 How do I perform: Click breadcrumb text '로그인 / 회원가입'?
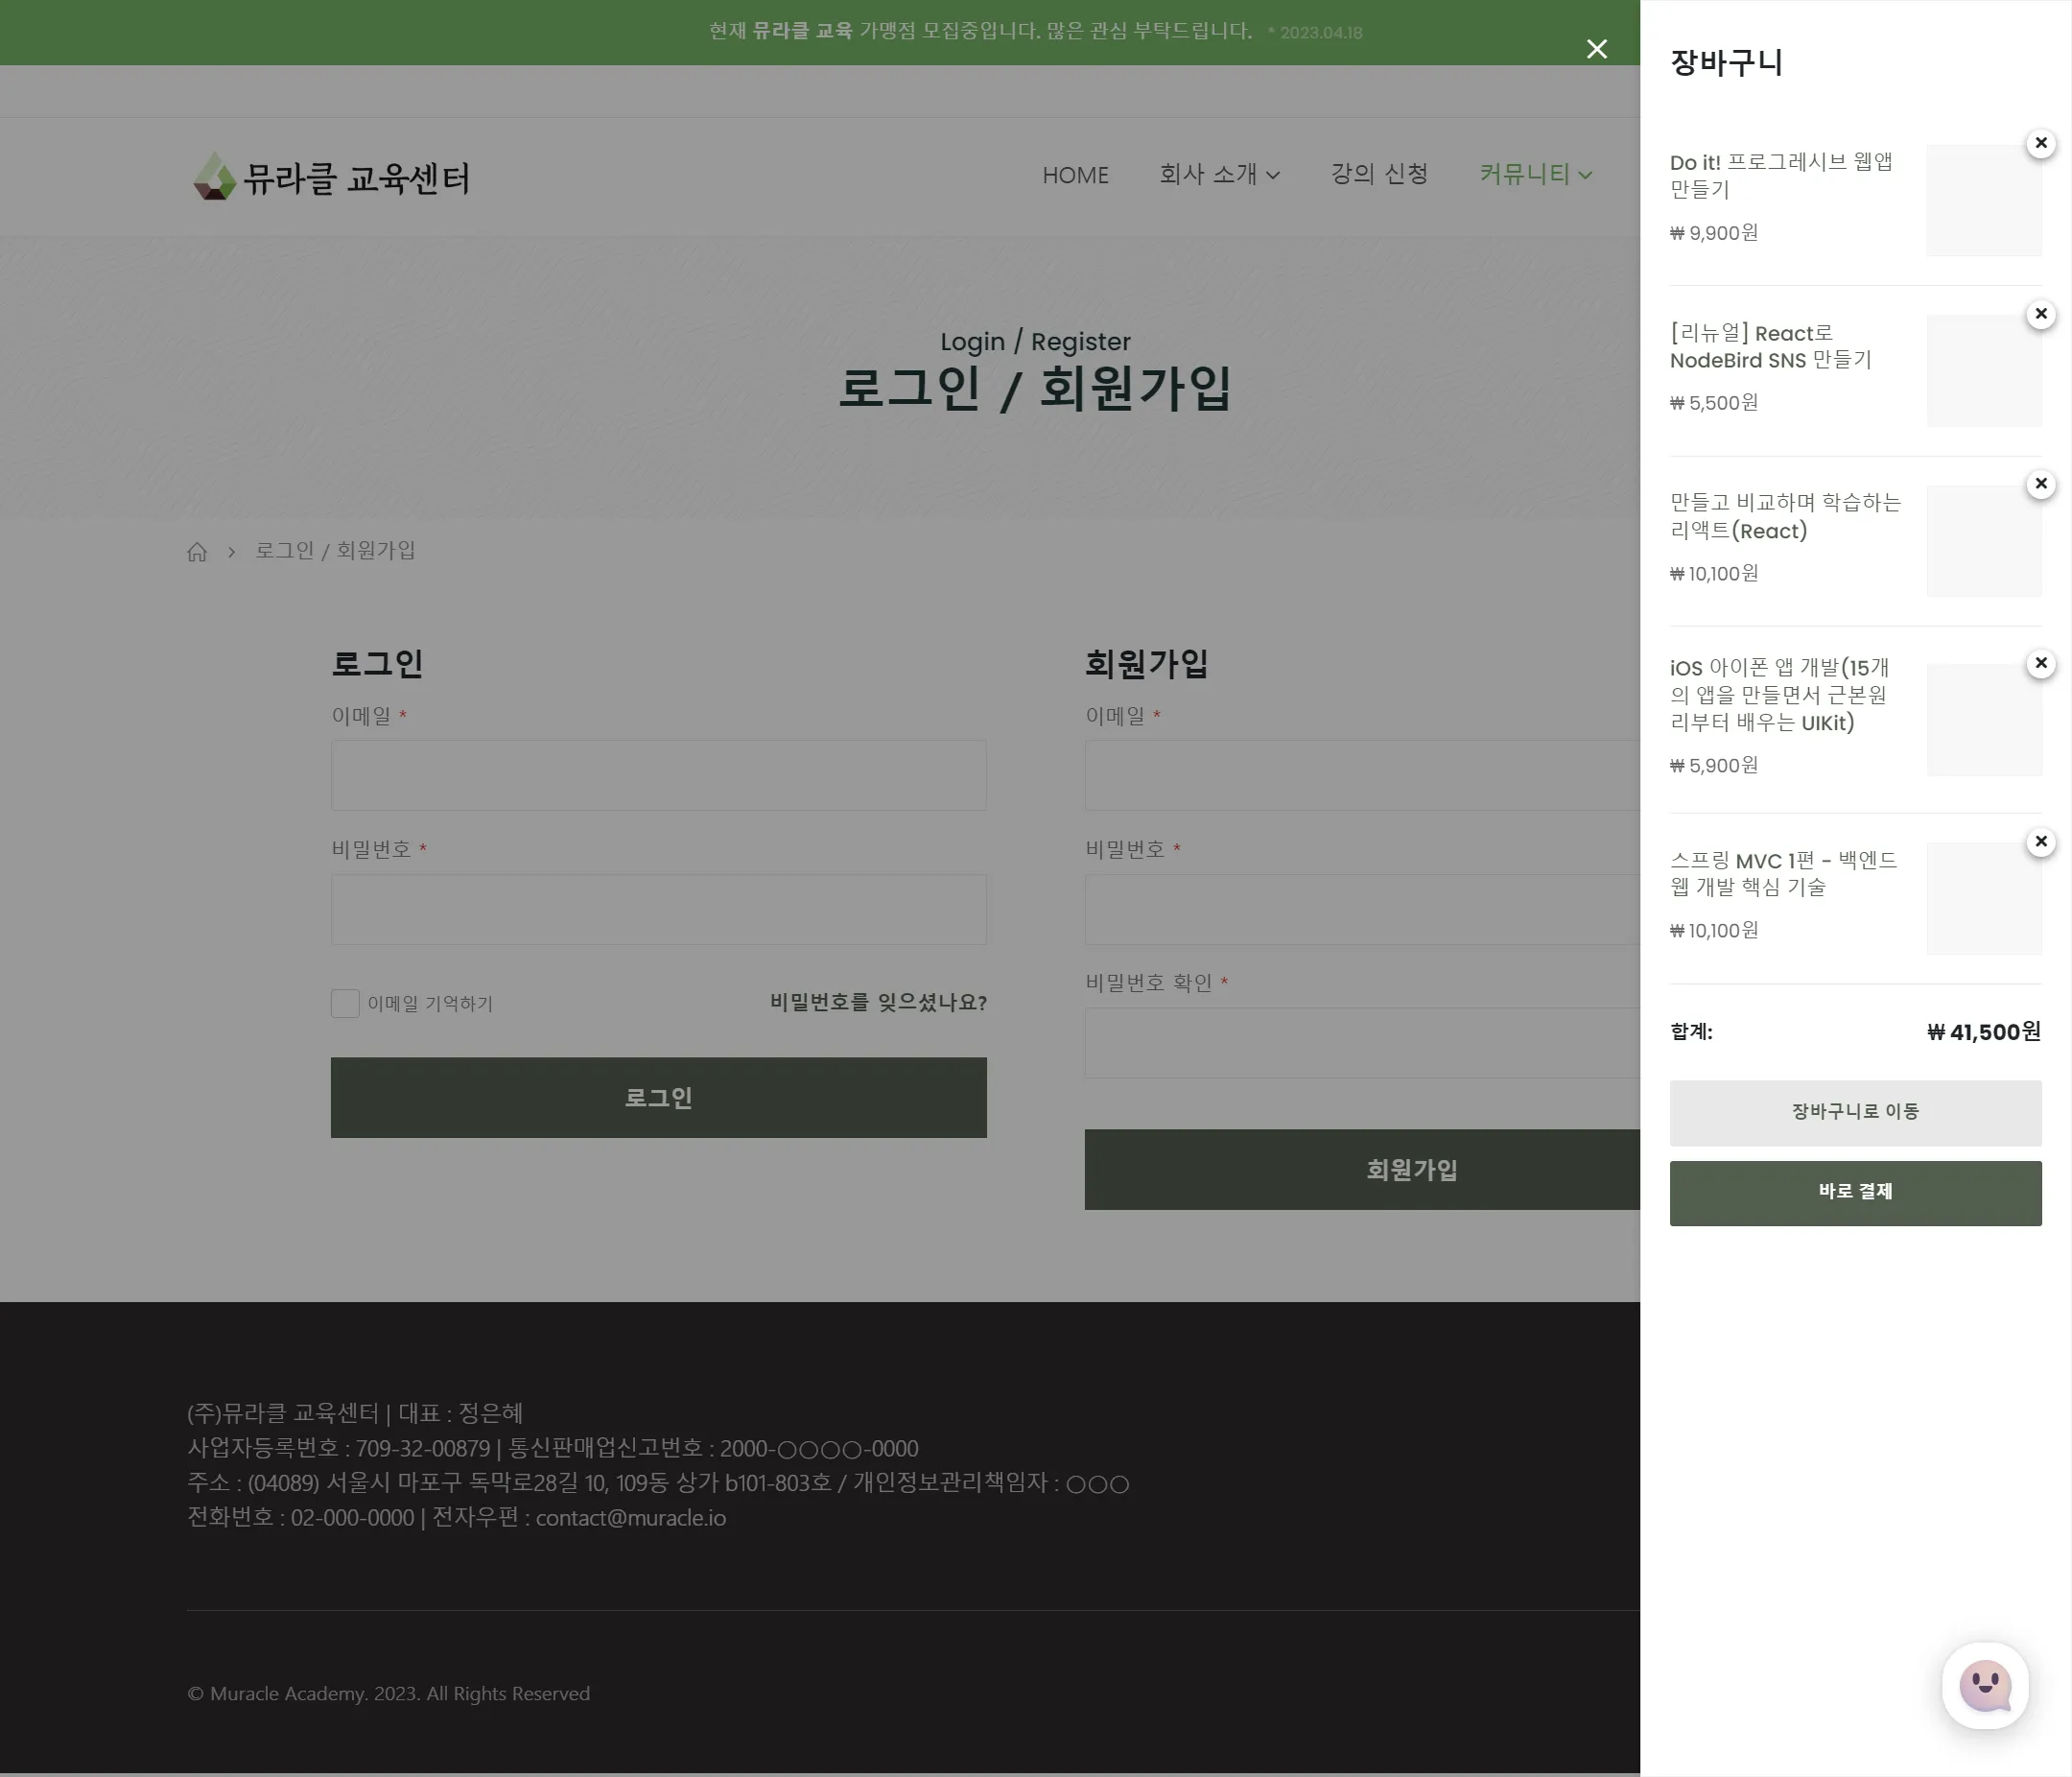pyautogui.click(x=335, y=551)
